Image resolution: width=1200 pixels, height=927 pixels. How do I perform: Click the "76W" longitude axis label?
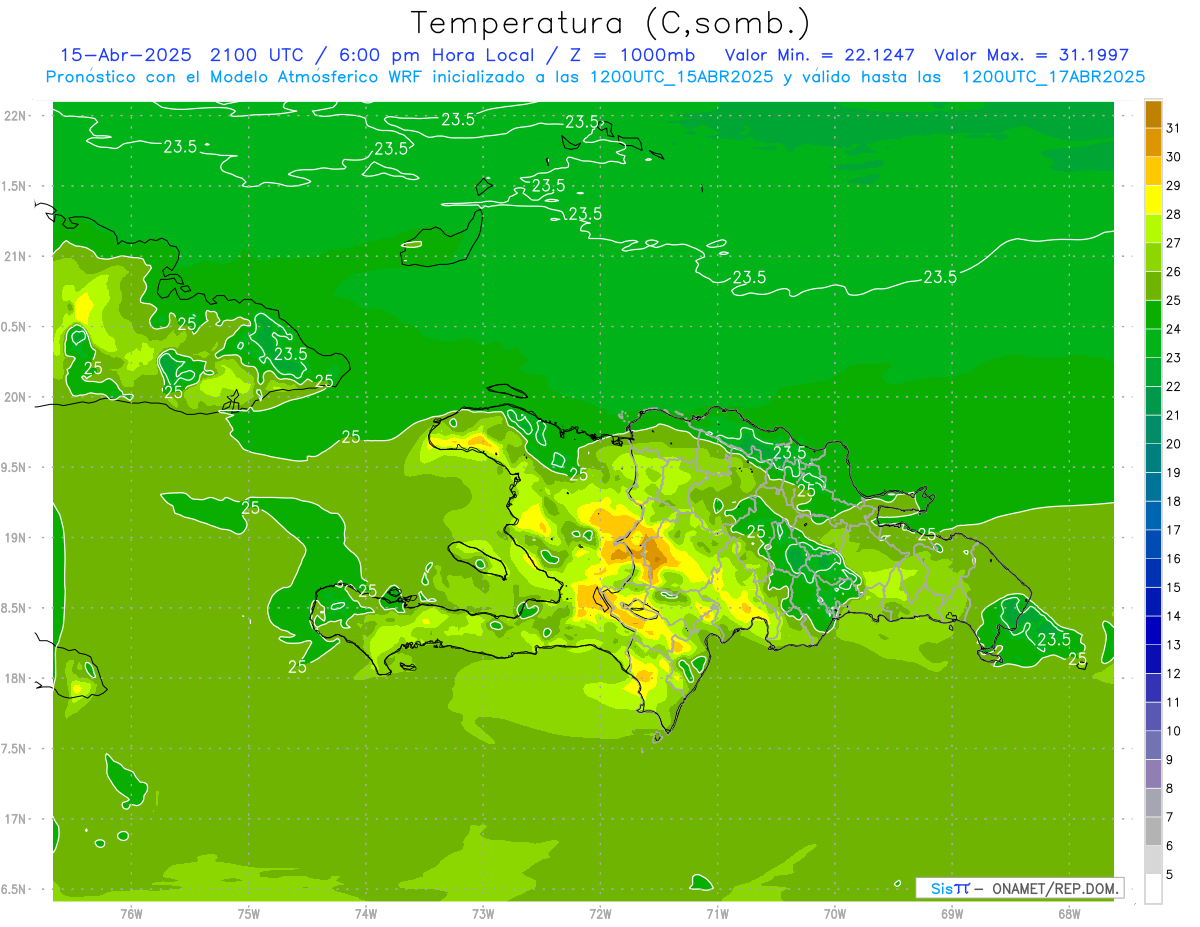[x=131, y=914]
